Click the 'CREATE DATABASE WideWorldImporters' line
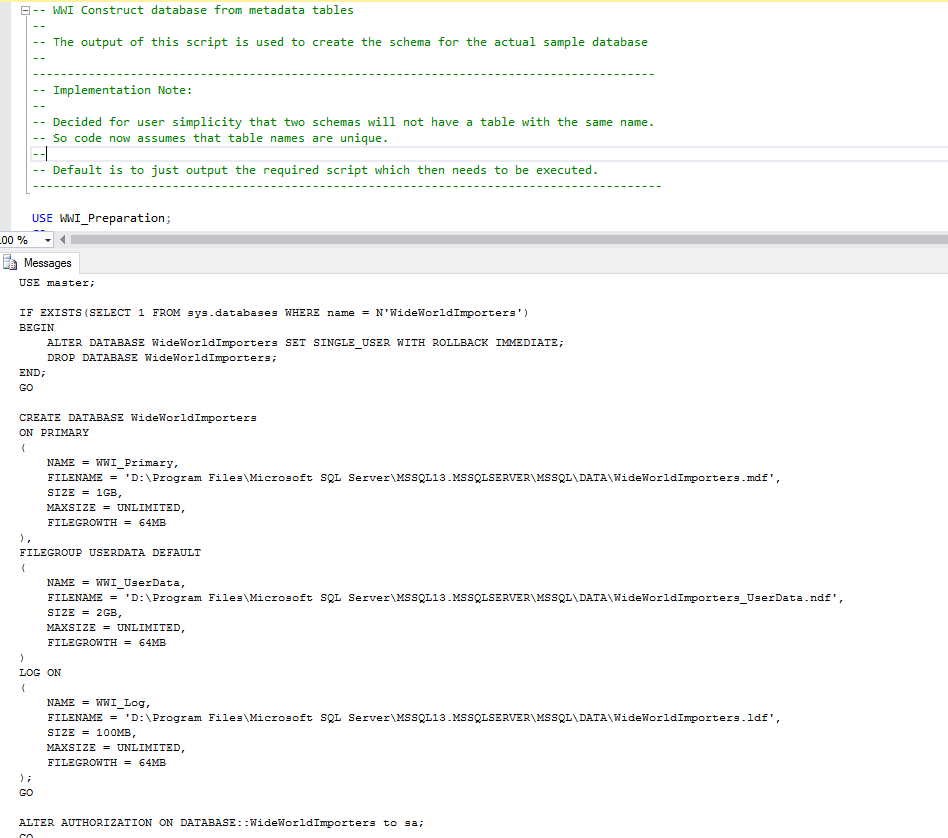This screenshot has height=838, width=948. click(x=138, y=418)
